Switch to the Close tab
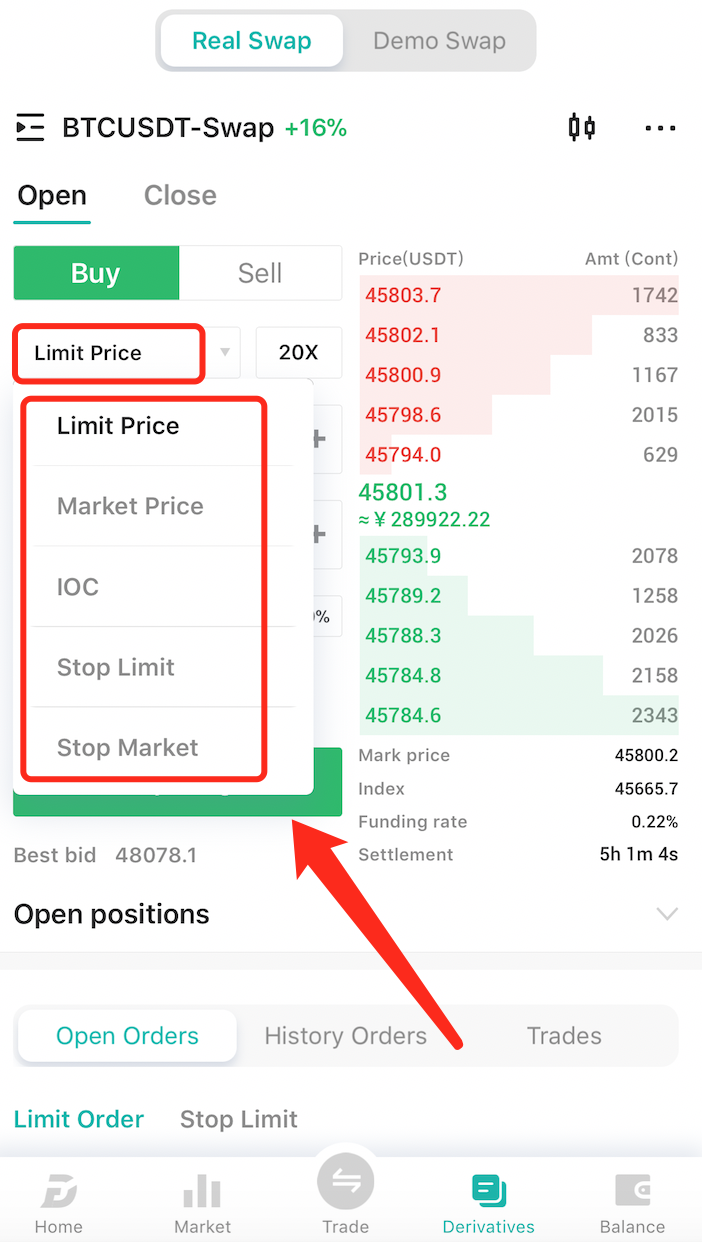The height and width of the screenshot is (1242, 702). (180, 195)
